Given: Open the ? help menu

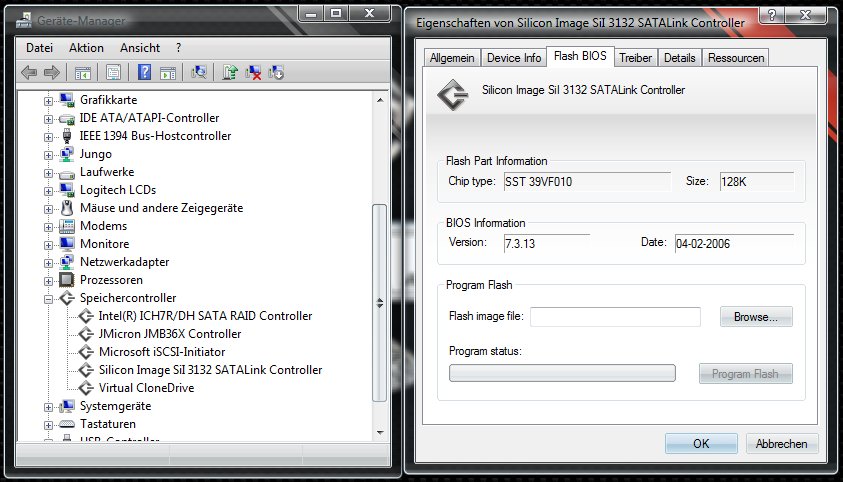Looking at the screenshot, I should point(178,48).
